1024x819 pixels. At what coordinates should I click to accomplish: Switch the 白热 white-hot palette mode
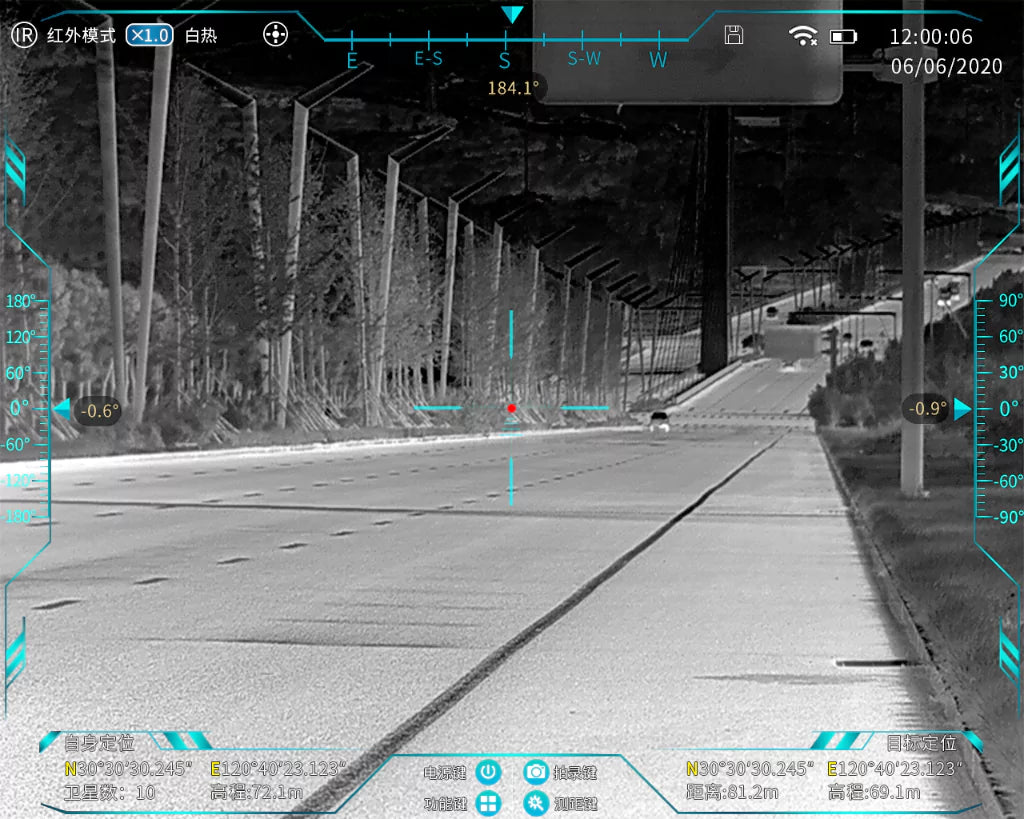click(x=201, y=35)
